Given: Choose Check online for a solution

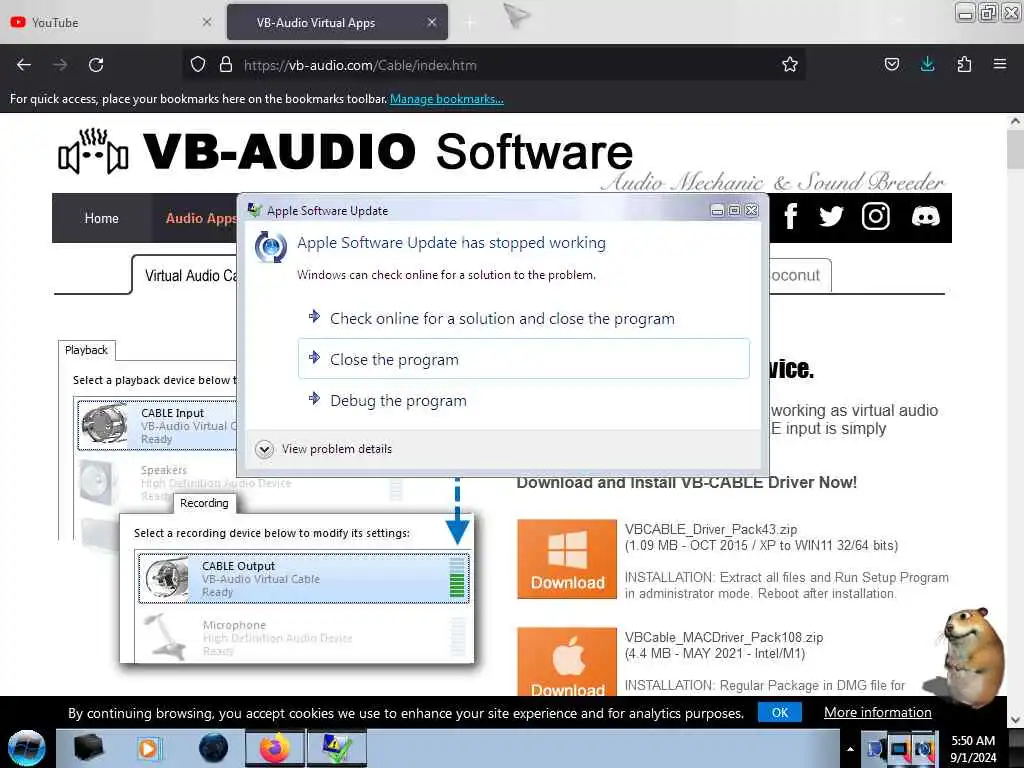Looking at the screenshot, I should [x=524, y=319].
